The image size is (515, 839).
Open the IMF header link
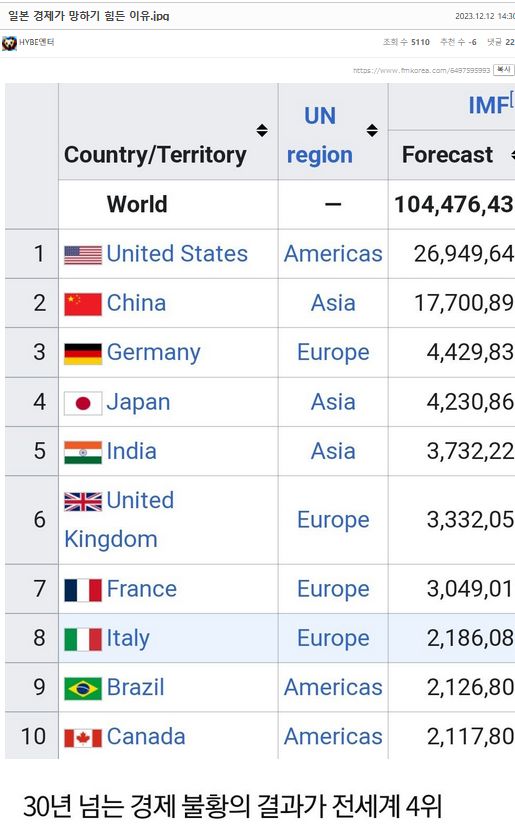coord(488,105)
